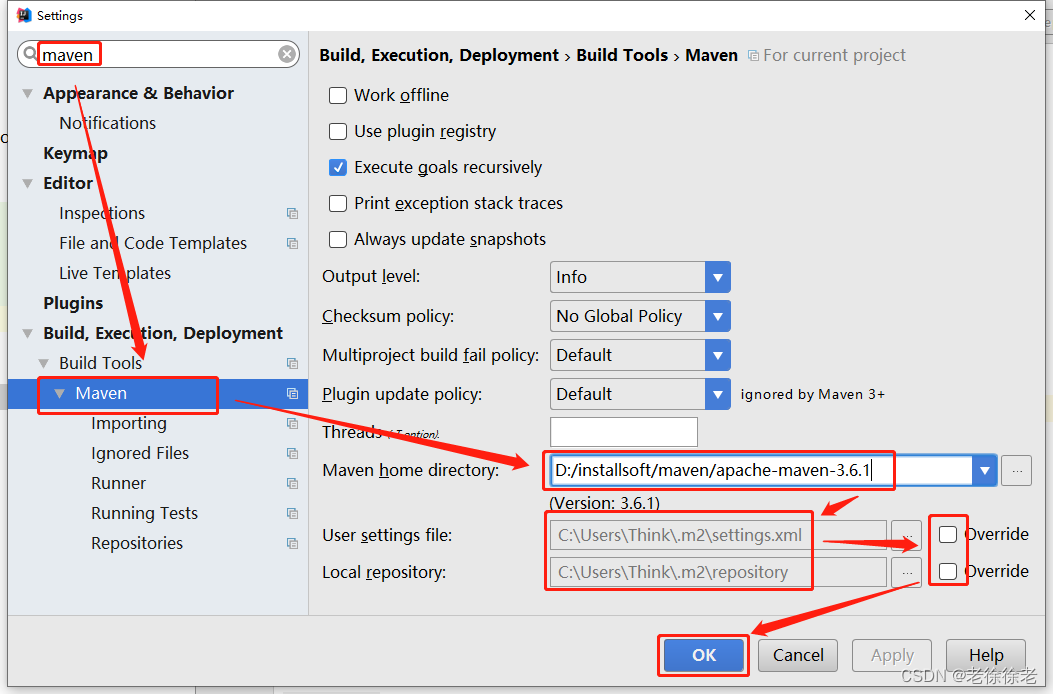Enable Always update snapshots checkbox
This screenshot has width=1053, height=694.
coord(338,239)
